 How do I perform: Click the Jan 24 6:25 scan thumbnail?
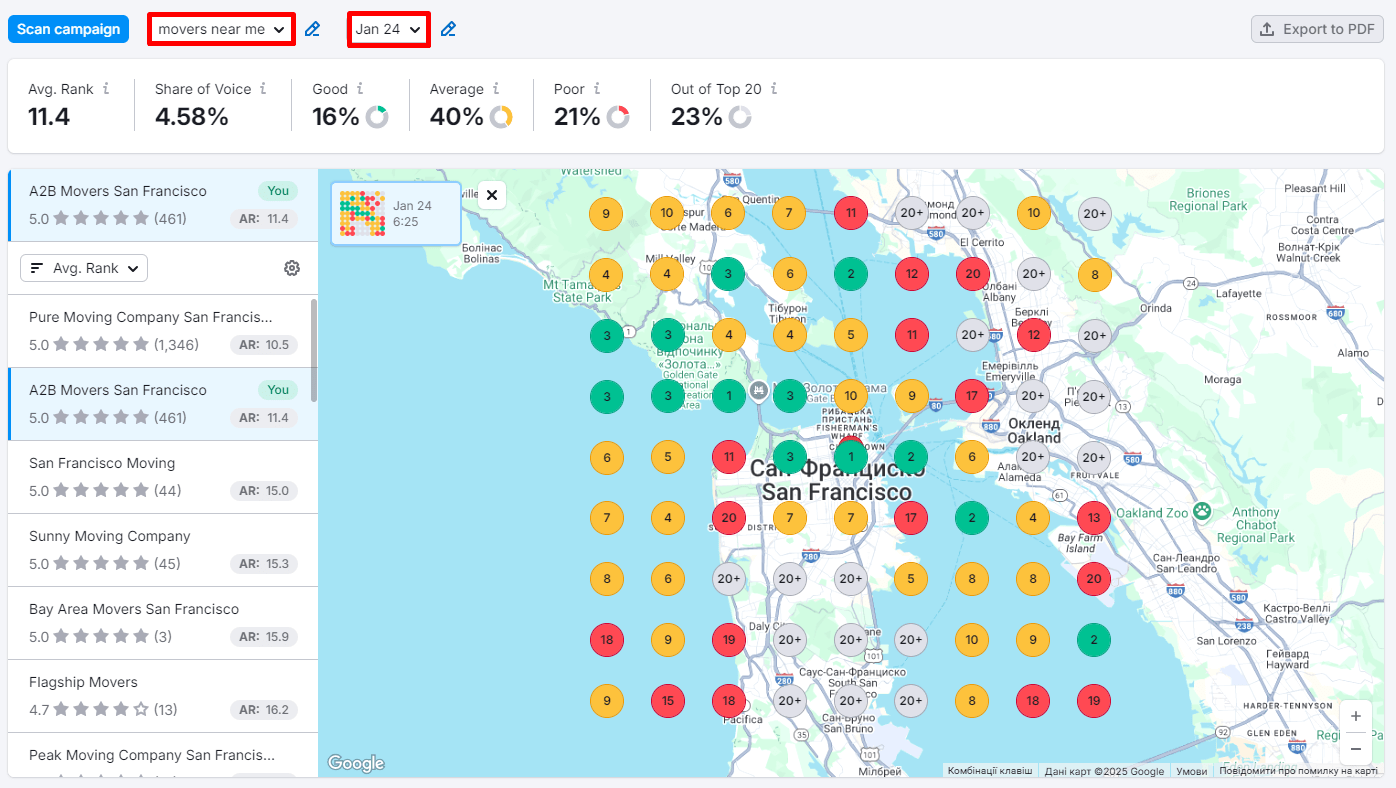coord(396,213)
